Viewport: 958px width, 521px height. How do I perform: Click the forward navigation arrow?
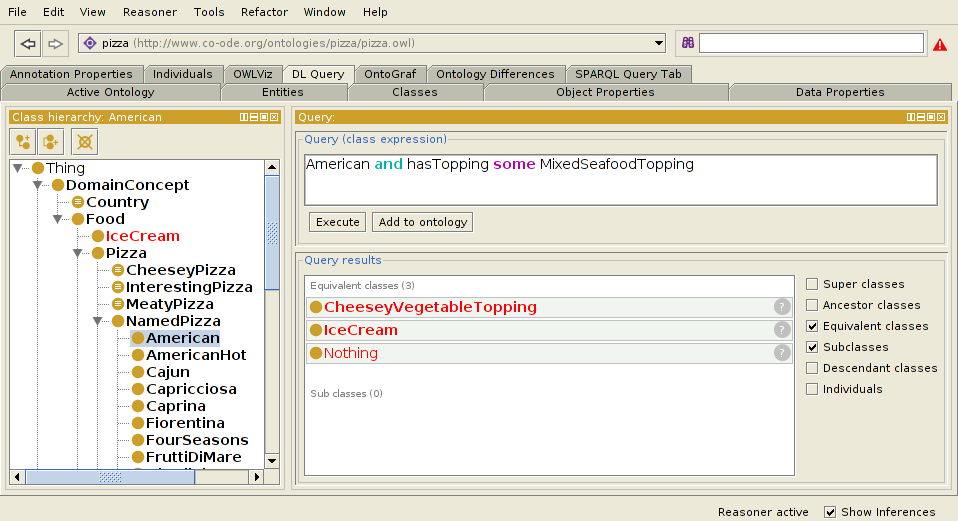click(55, 43)
